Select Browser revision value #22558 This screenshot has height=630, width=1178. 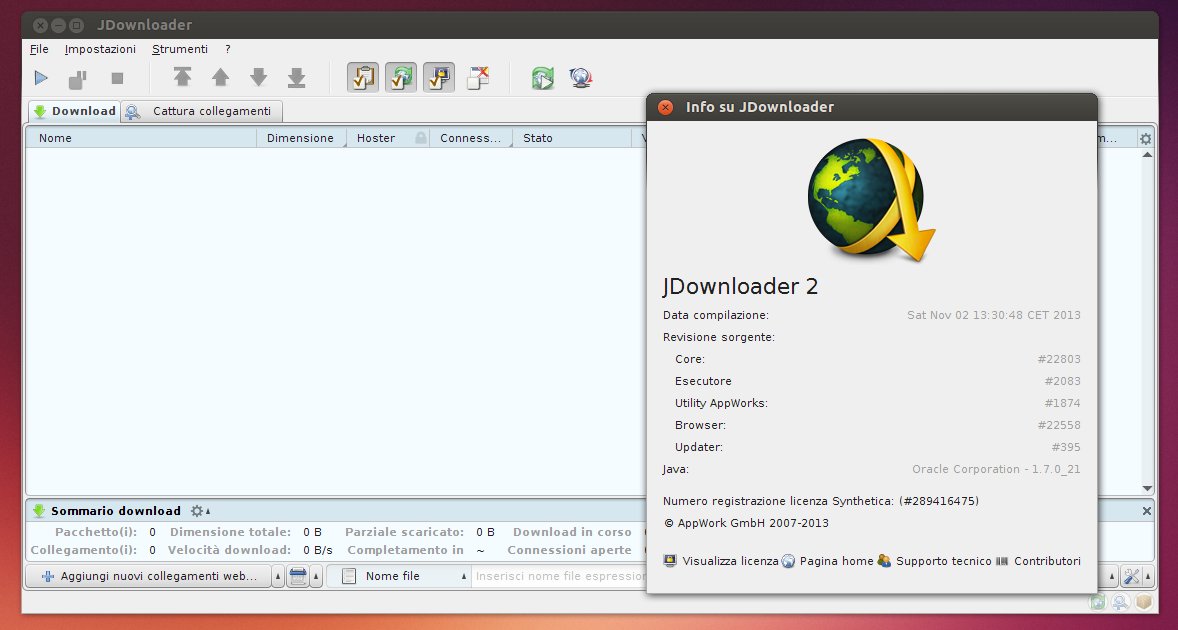(x=1059, y=425)
